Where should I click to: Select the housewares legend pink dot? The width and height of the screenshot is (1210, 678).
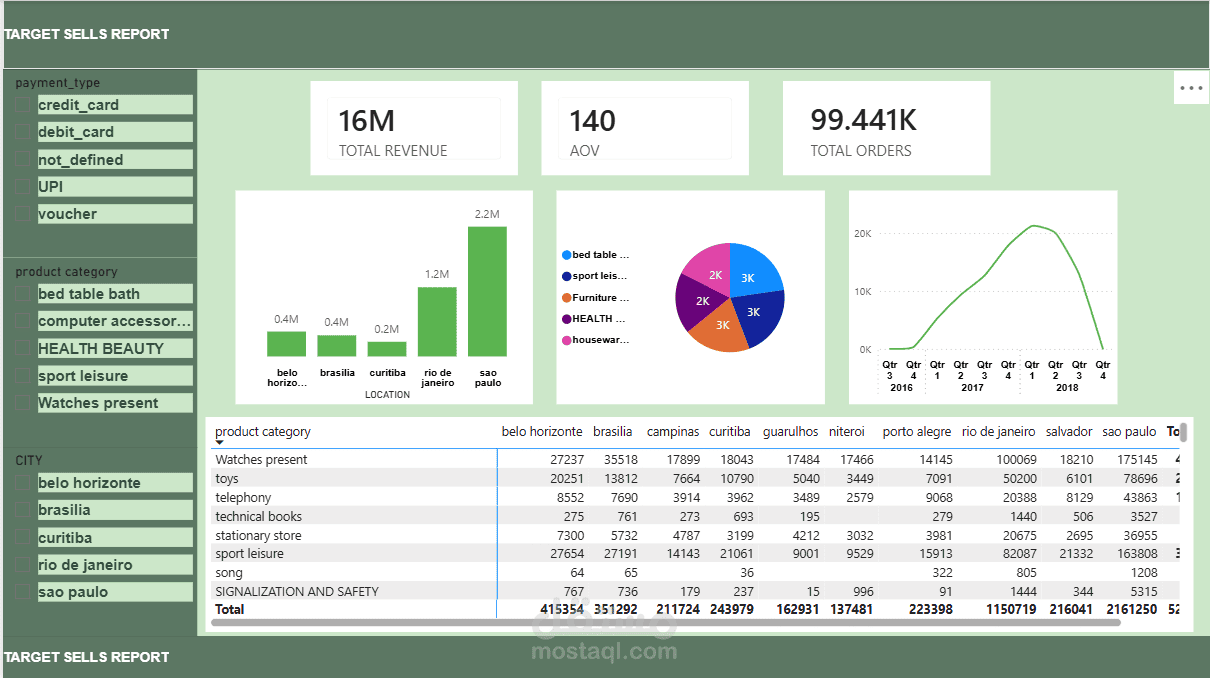(567, 340)
